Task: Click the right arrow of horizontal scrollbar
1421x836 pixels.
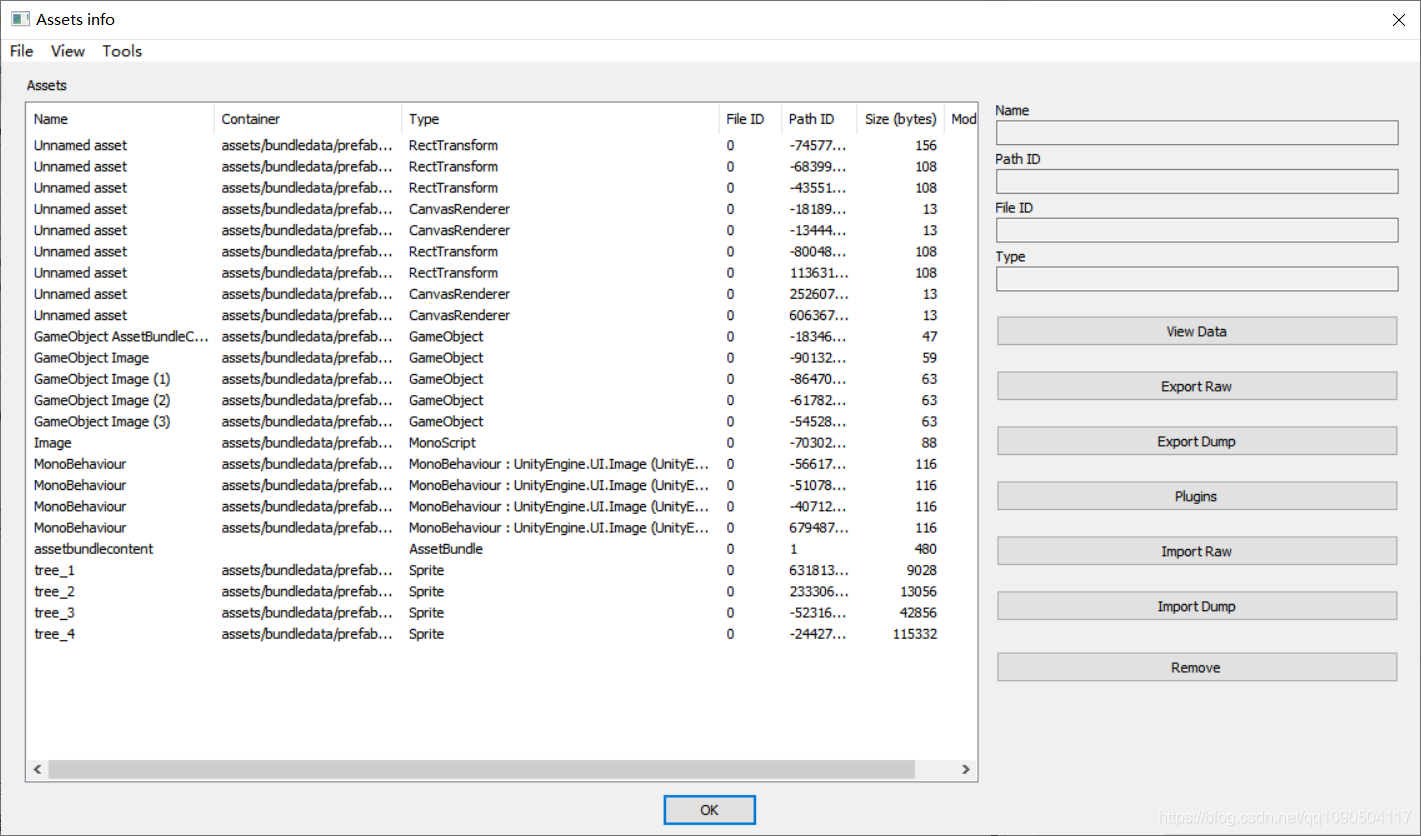Action: pyautogui.click(x=965, y=769)
